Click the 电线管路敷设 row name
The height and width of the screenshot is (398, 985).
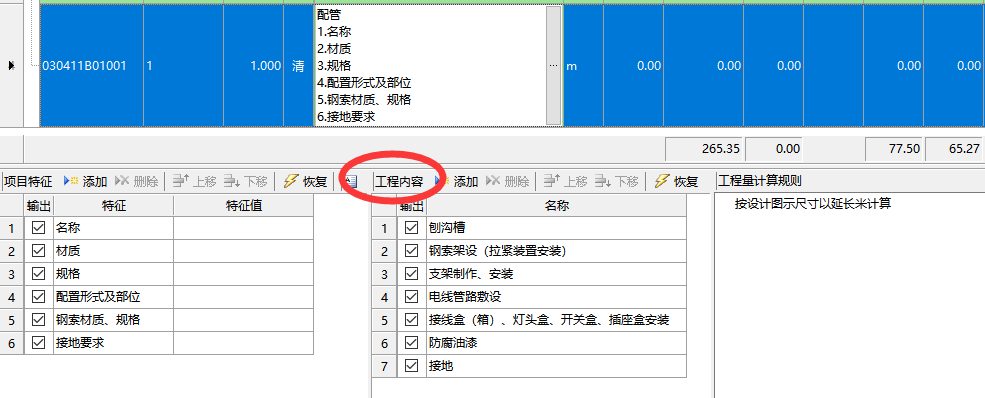(x=465, y=297)
